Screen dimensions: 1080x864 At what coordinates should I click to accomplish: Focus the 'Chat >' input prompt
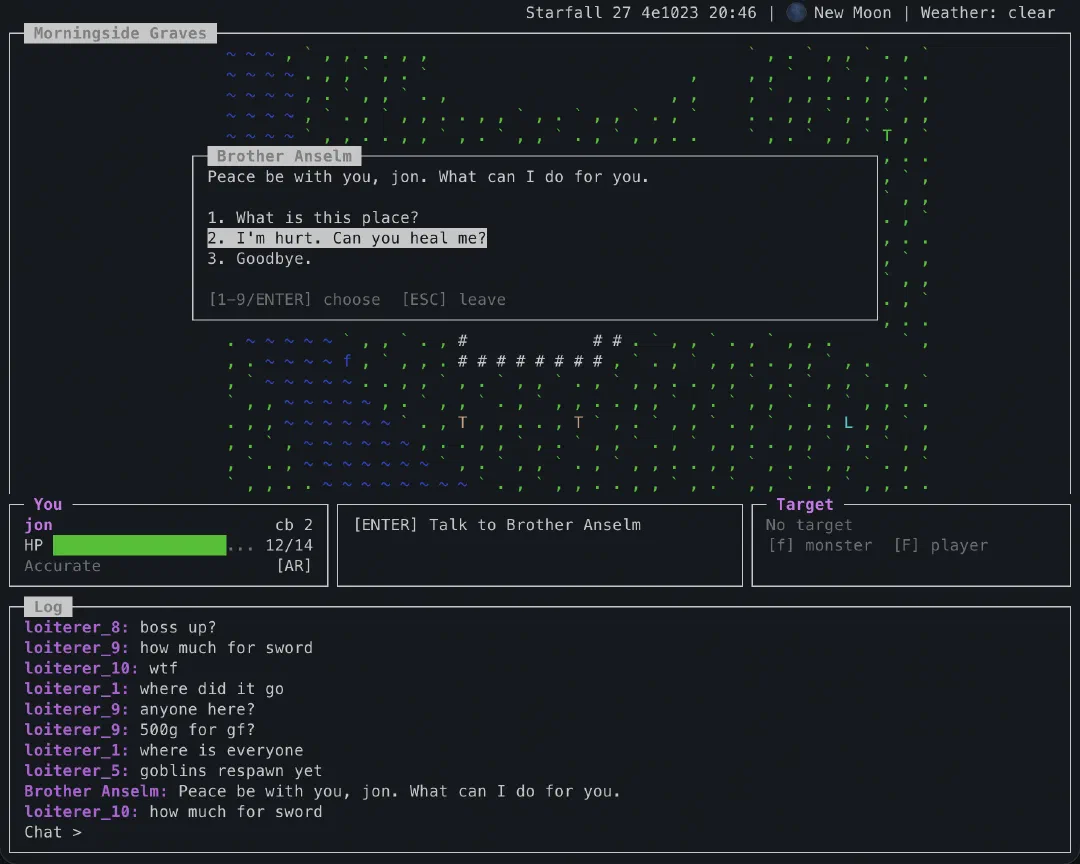tap(53, 832)
